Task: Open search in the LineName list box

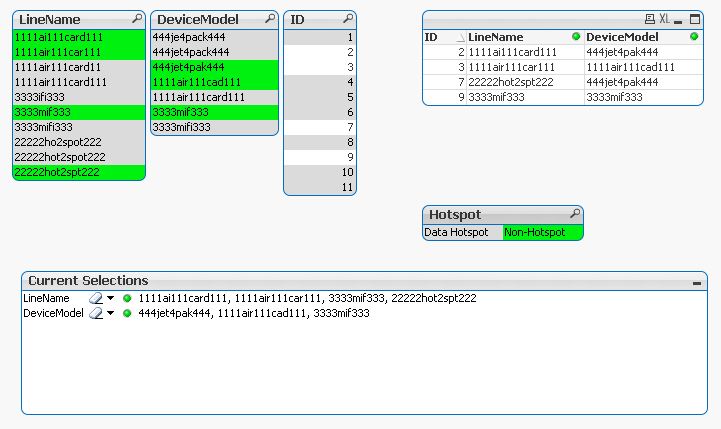Action: [137, 19]
